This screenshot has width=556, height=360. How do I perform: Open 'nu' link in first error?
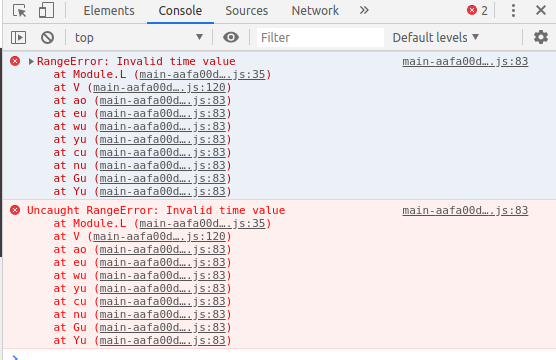162,165
